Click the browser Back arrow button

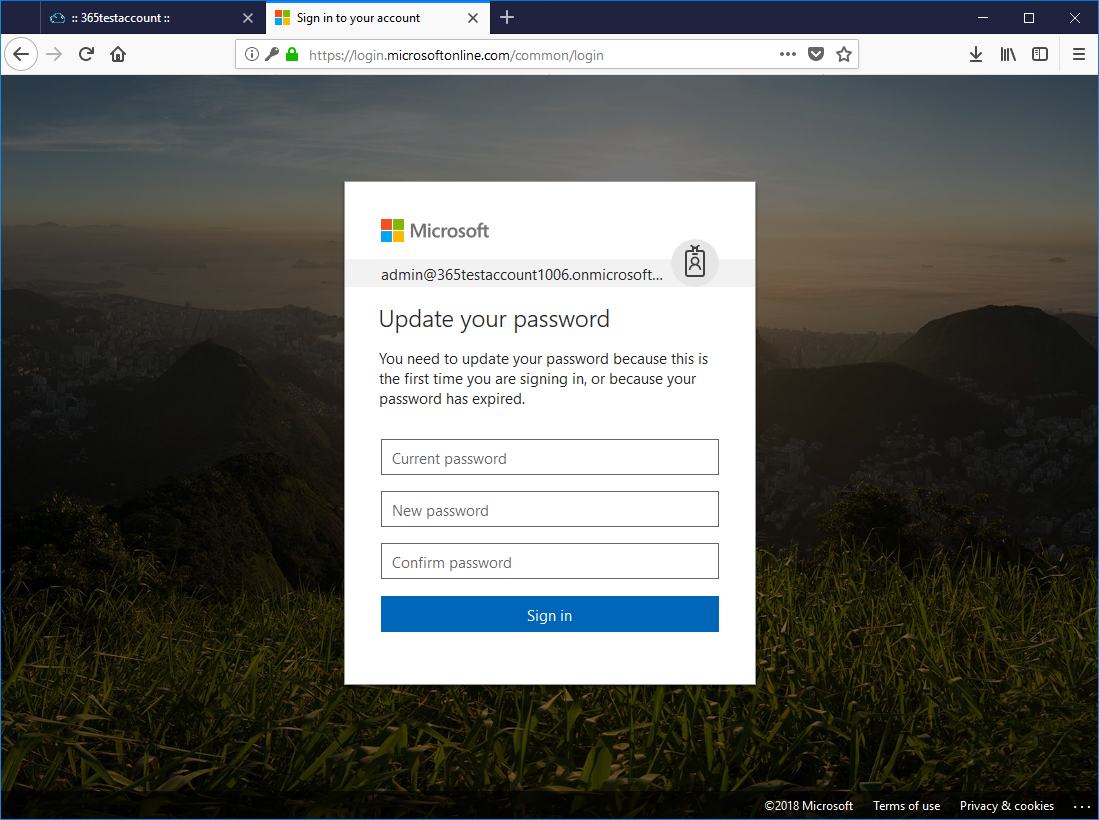click(21, 55)
